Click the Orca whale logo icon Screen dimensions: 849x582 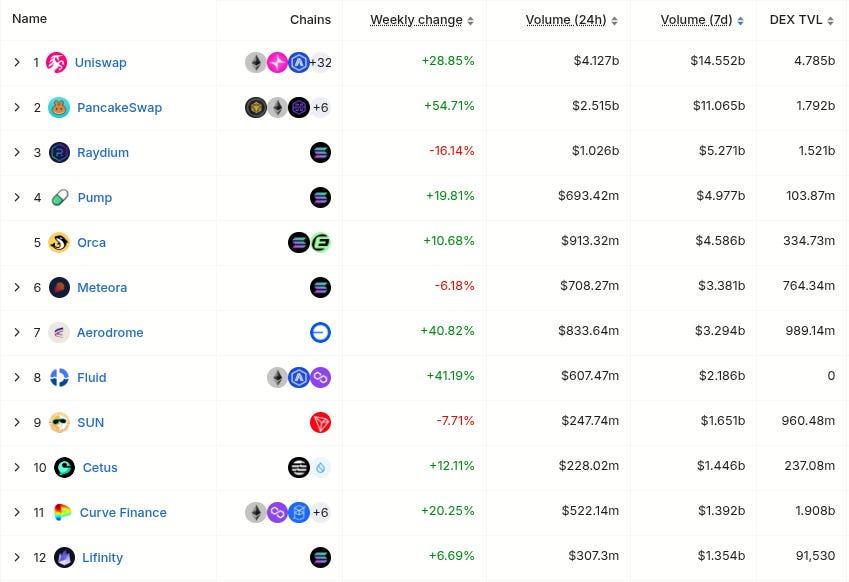(59, 243)
